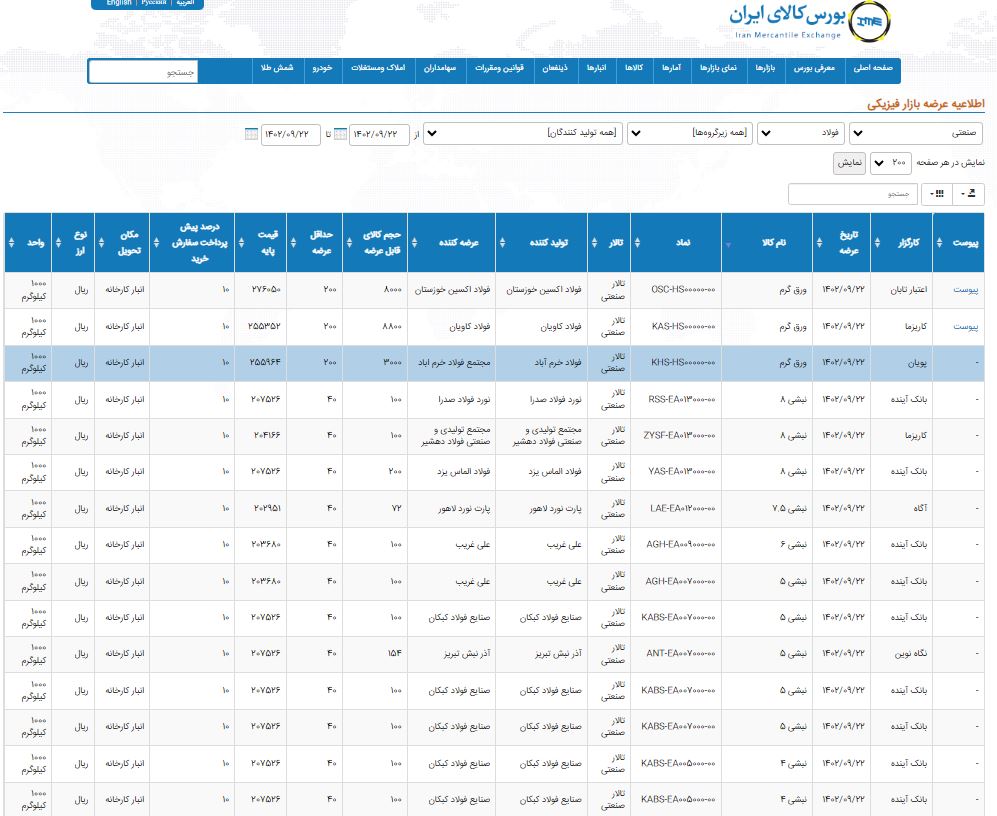Open املاک ومستغلات menu item
This screenshot has width=997, height=816.
pyautogui.click(x=378, y=68)
